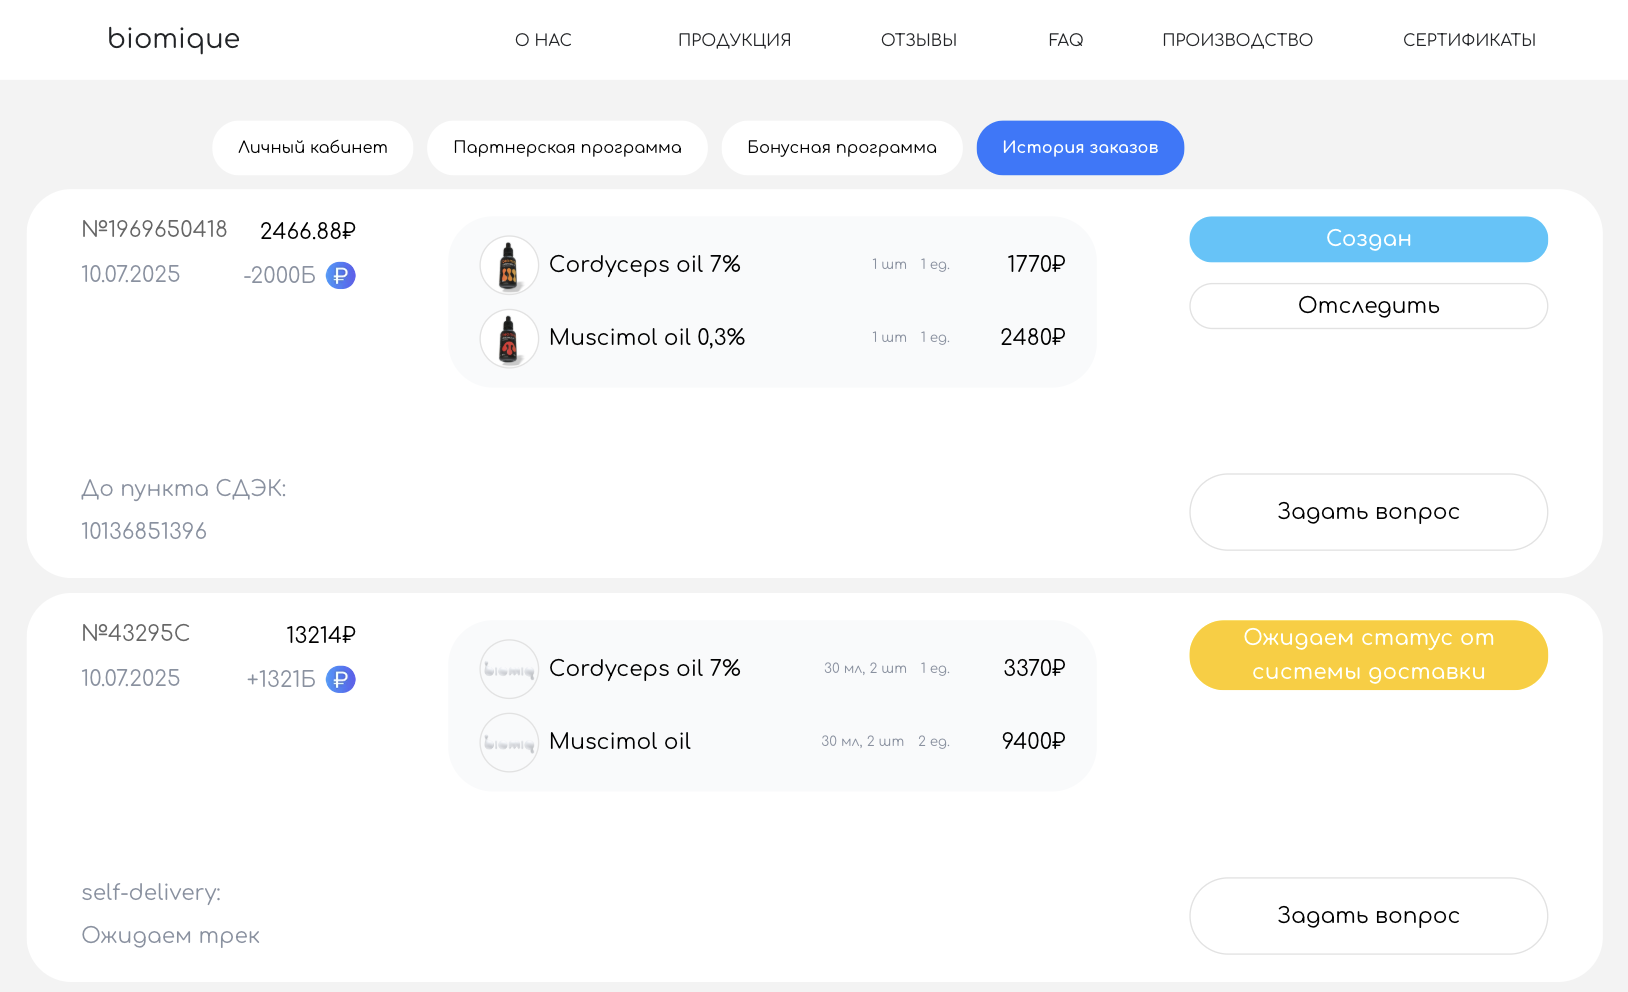Switch to the Личный кабинет tab

coord(313,148)
